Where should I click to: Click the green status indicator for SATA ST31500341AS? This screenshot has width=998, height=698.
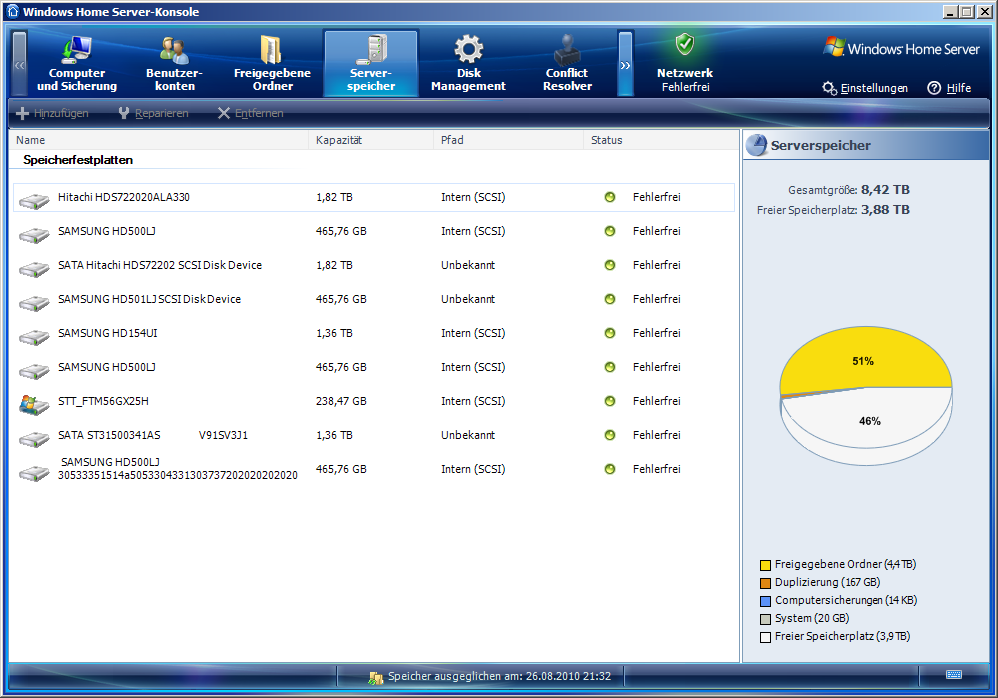point(610,435)
